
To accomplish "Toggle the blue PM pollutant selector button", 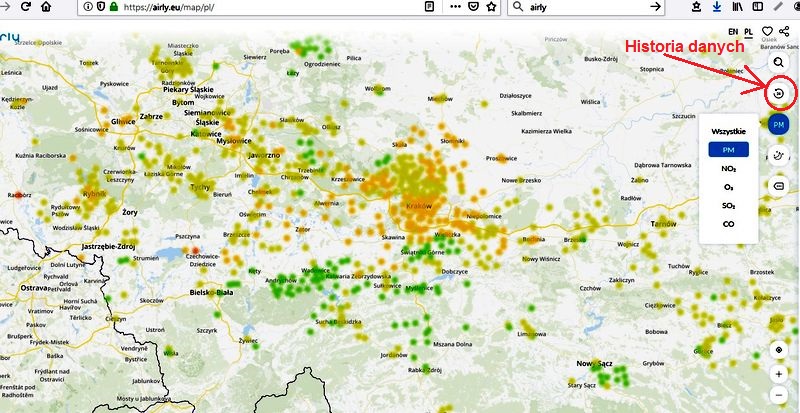I will tap(778, 125).
